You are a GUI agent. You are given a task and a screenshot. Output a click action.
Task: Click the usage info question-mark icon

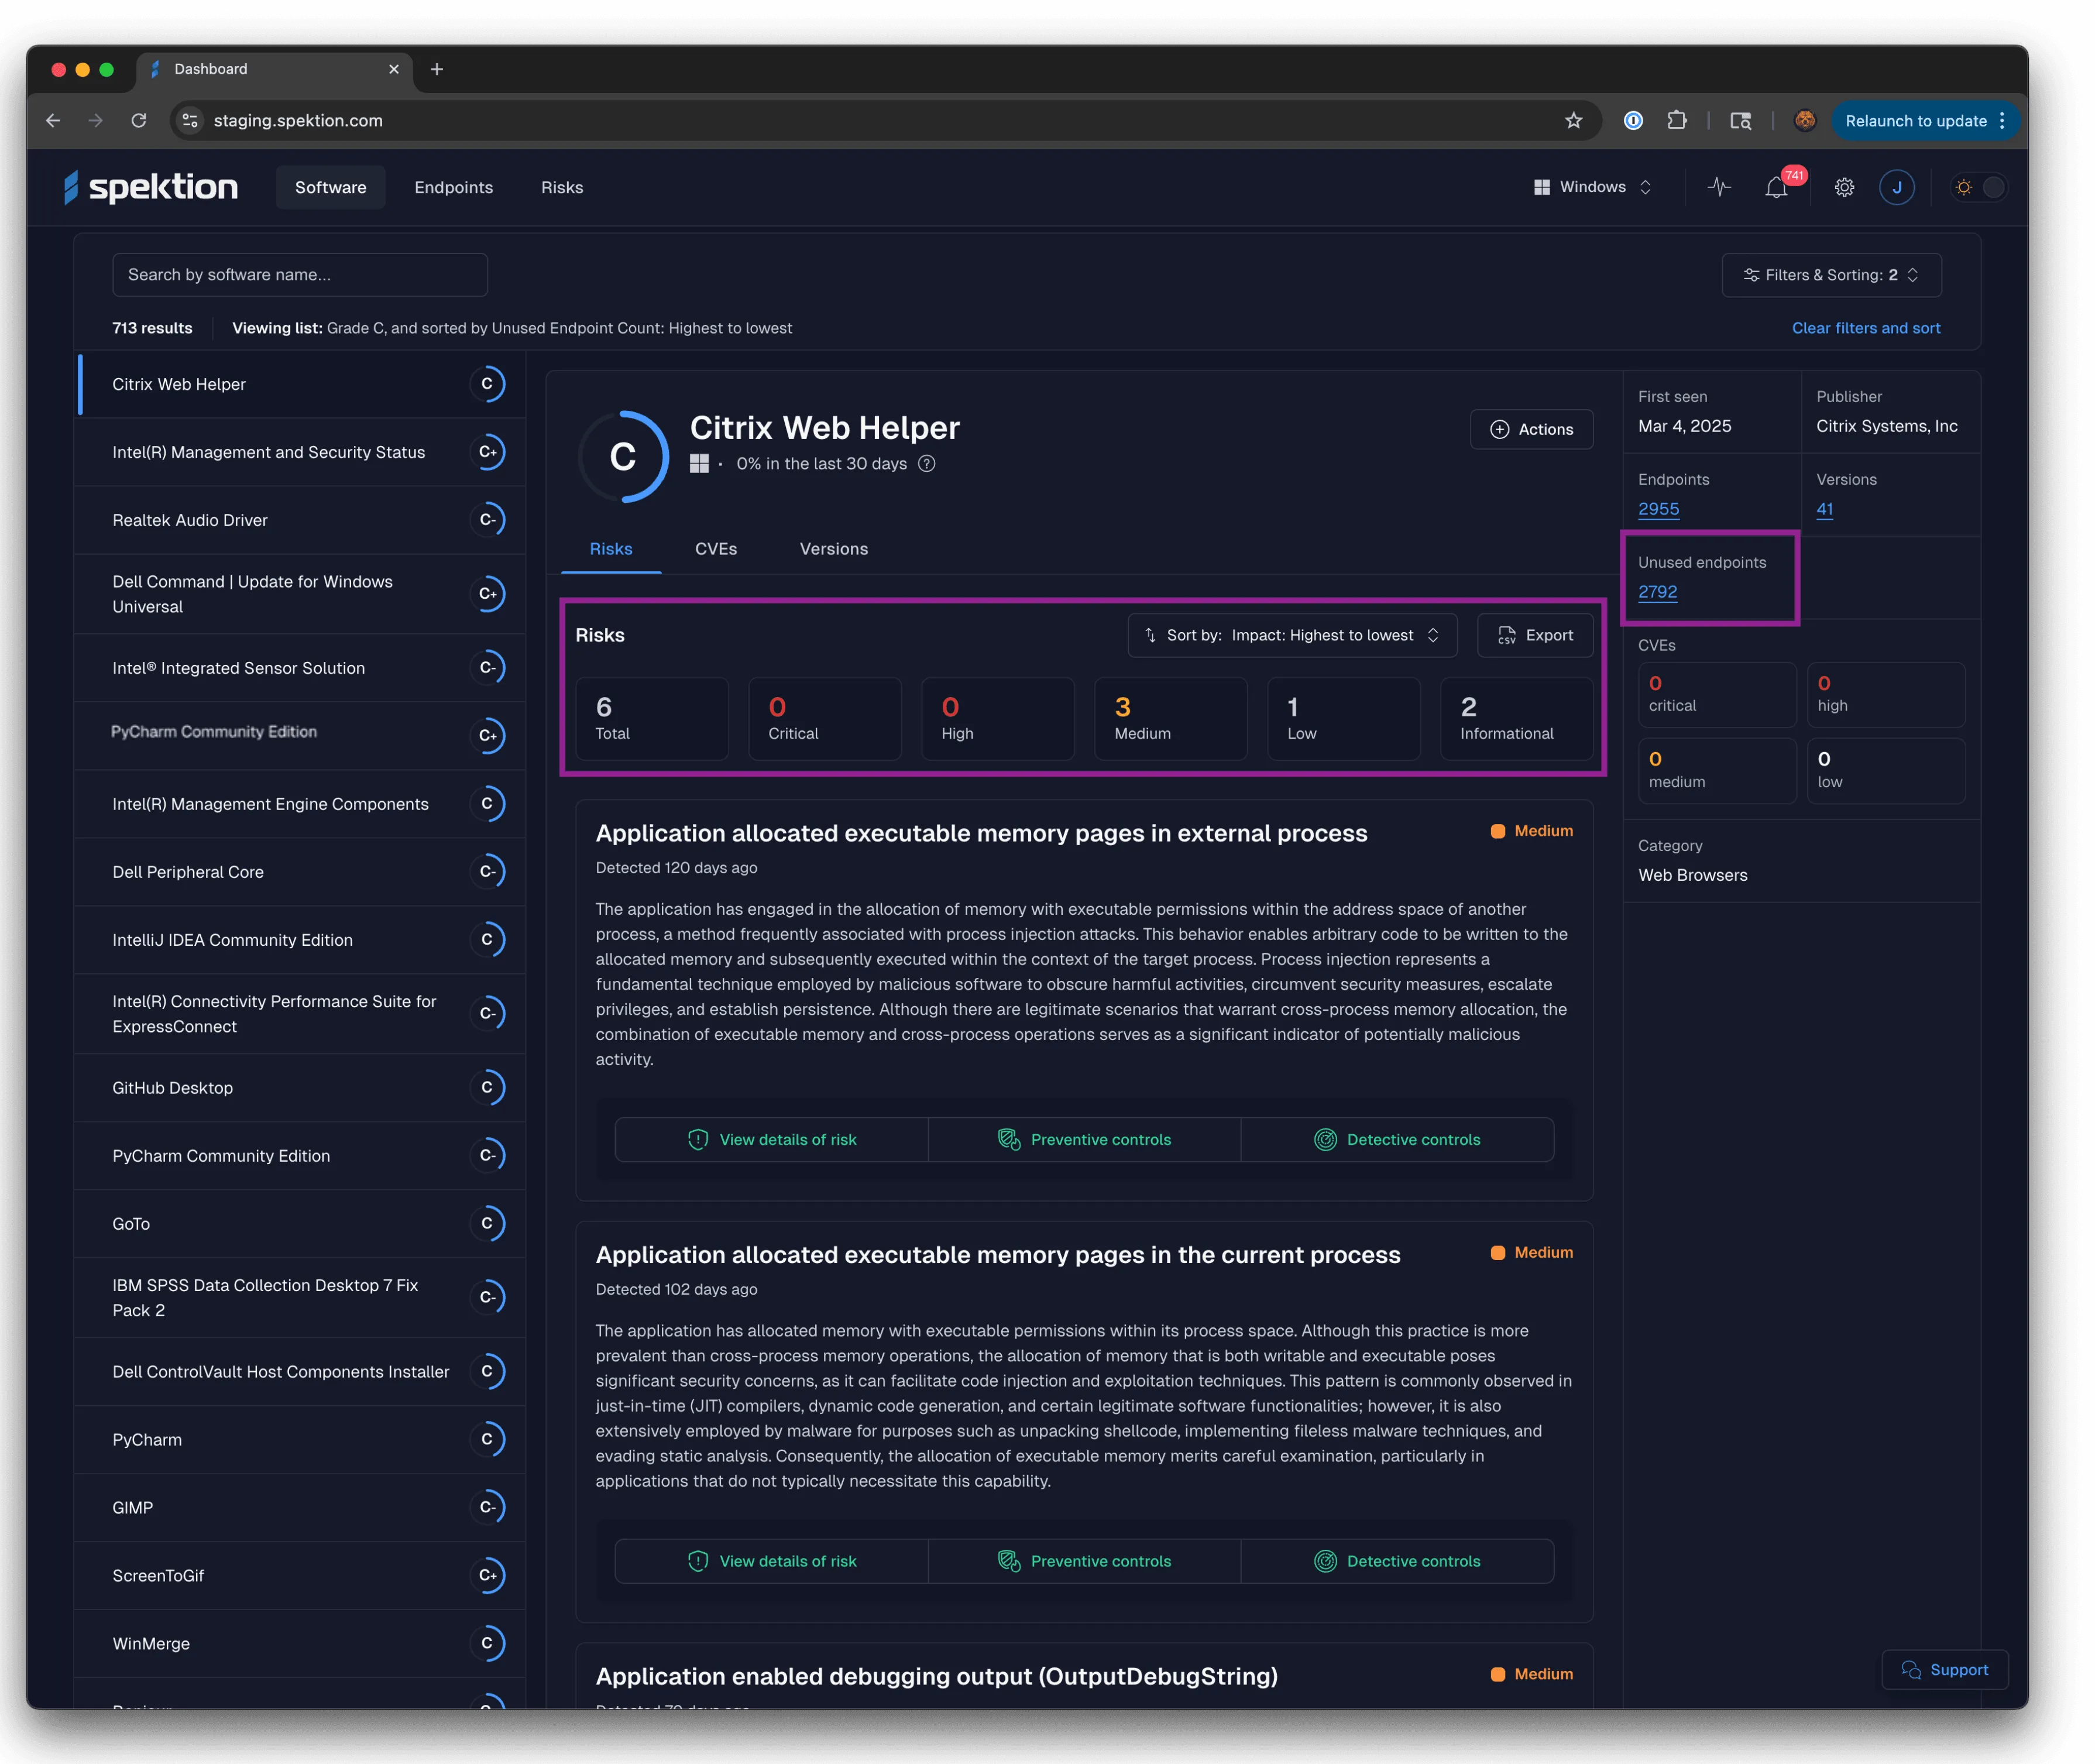click(x=926, y=464)
